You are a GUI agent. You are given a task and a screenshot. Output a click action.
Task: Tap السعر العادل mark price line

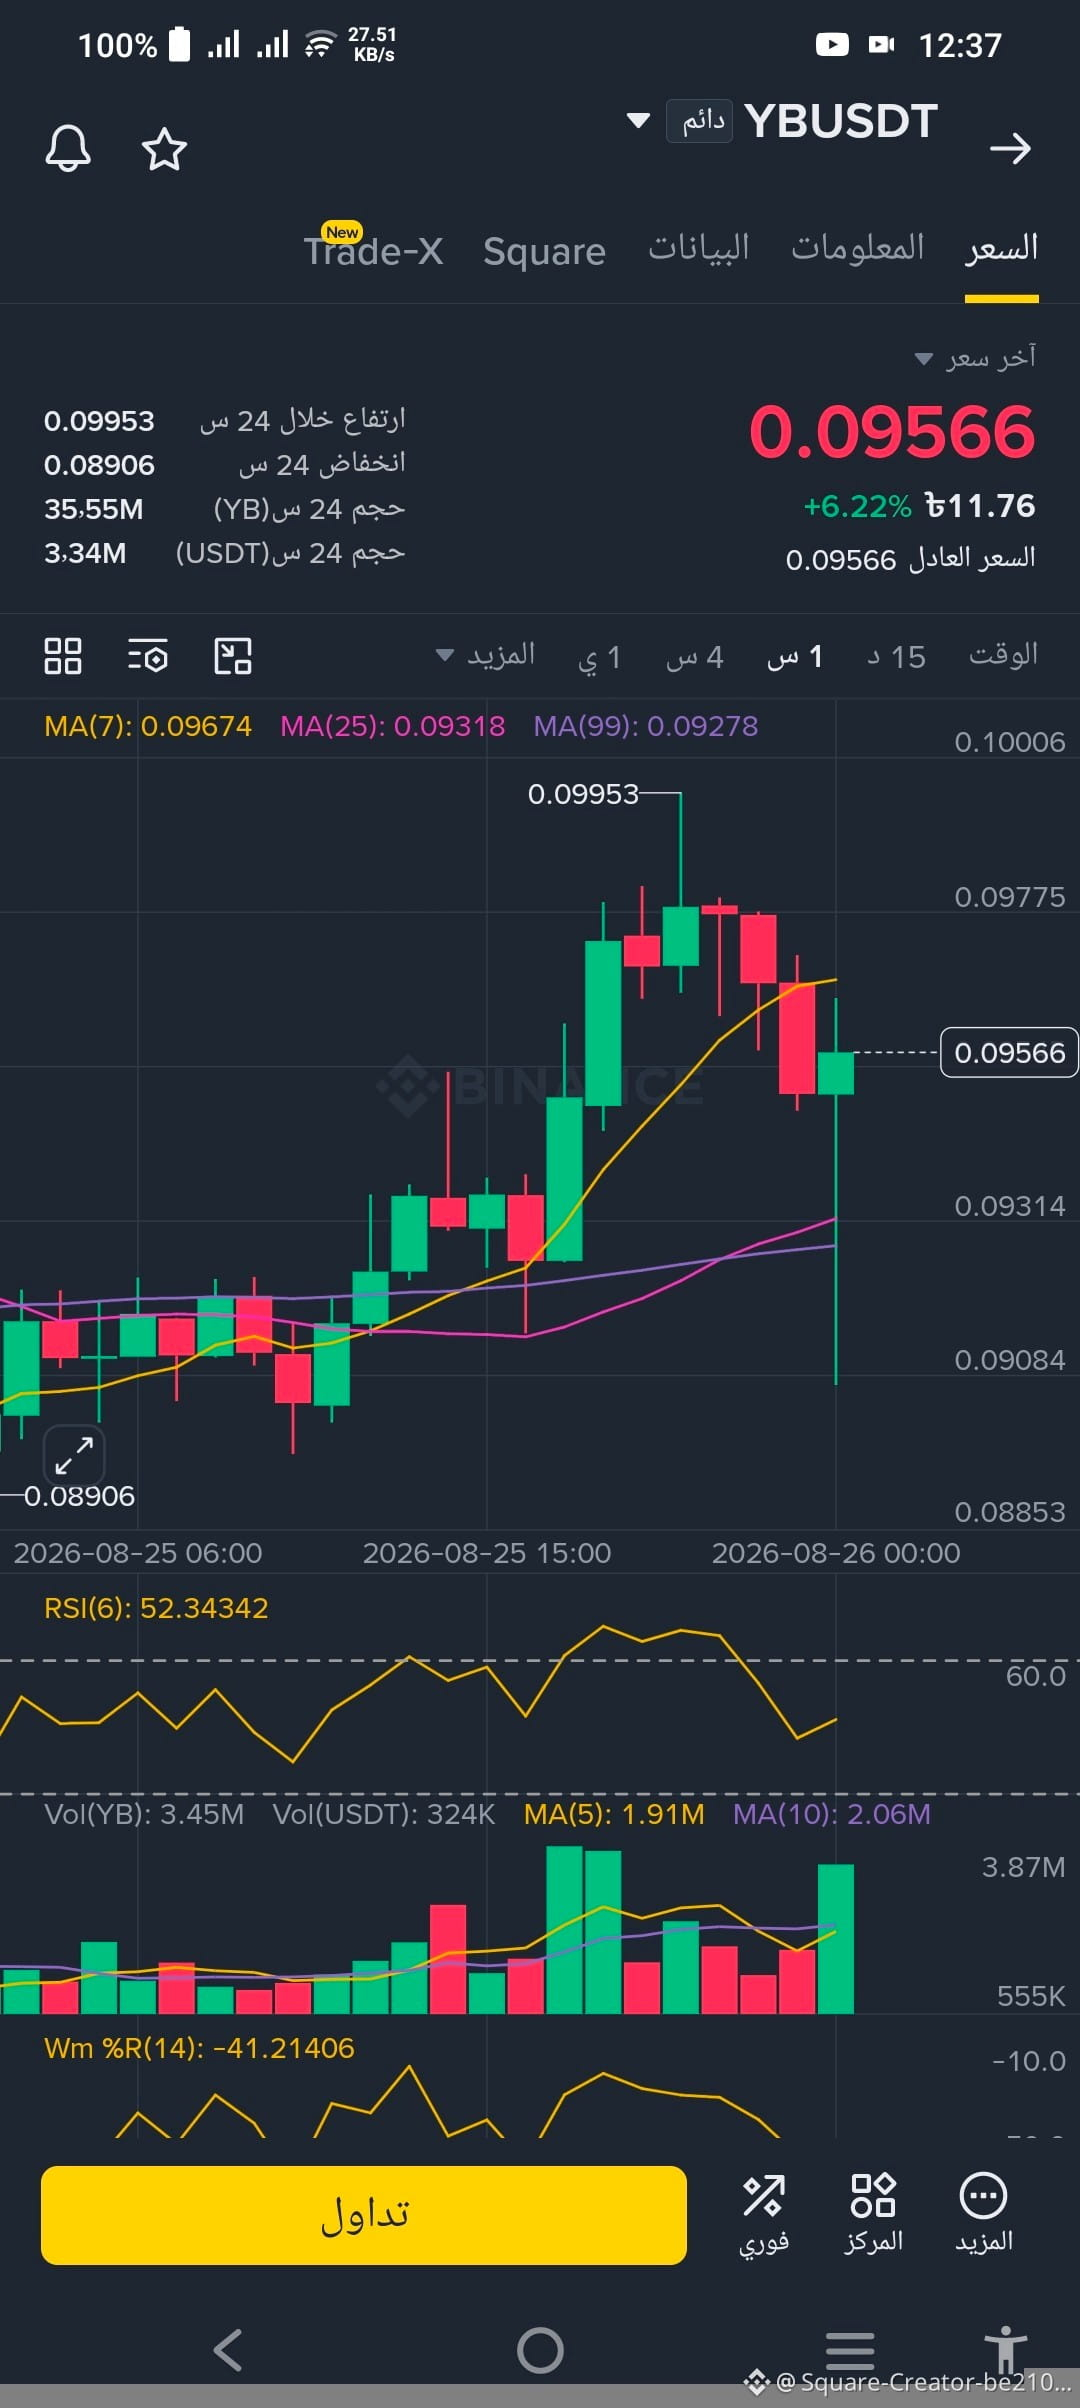coord(910,559)
